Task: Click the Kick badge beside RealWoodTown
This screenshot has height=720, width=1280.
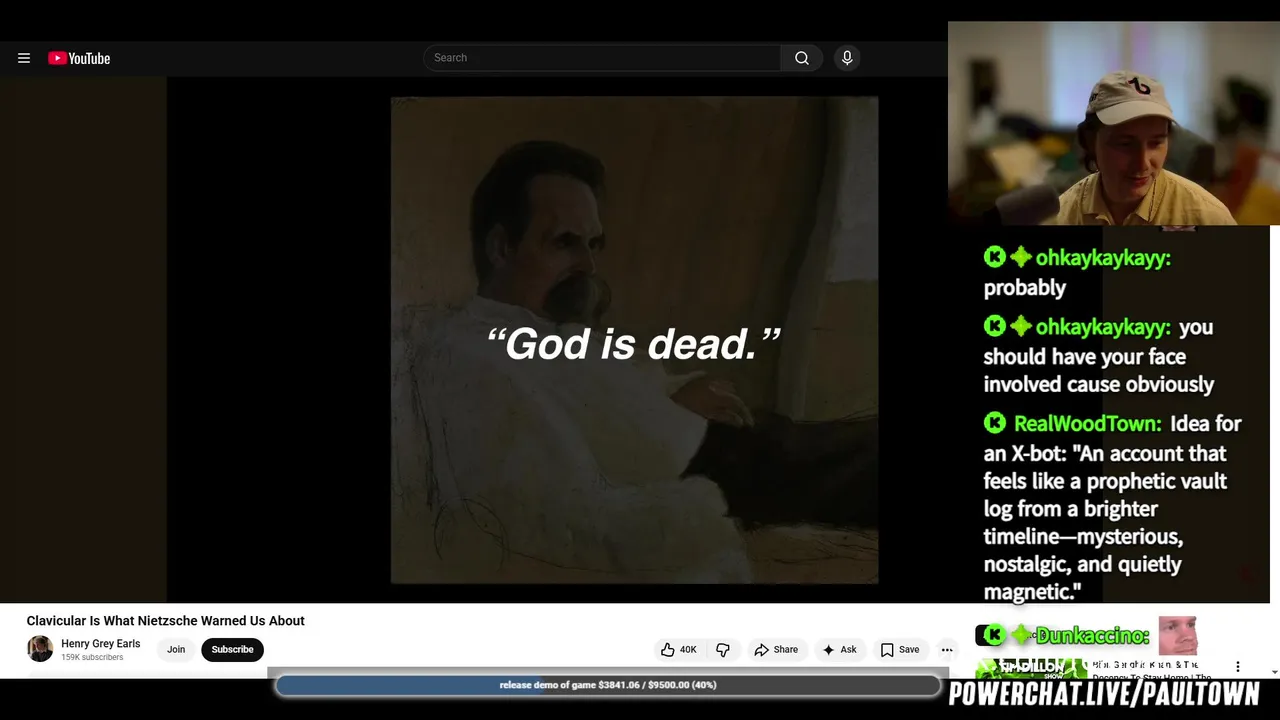Action: coord(994,424)
